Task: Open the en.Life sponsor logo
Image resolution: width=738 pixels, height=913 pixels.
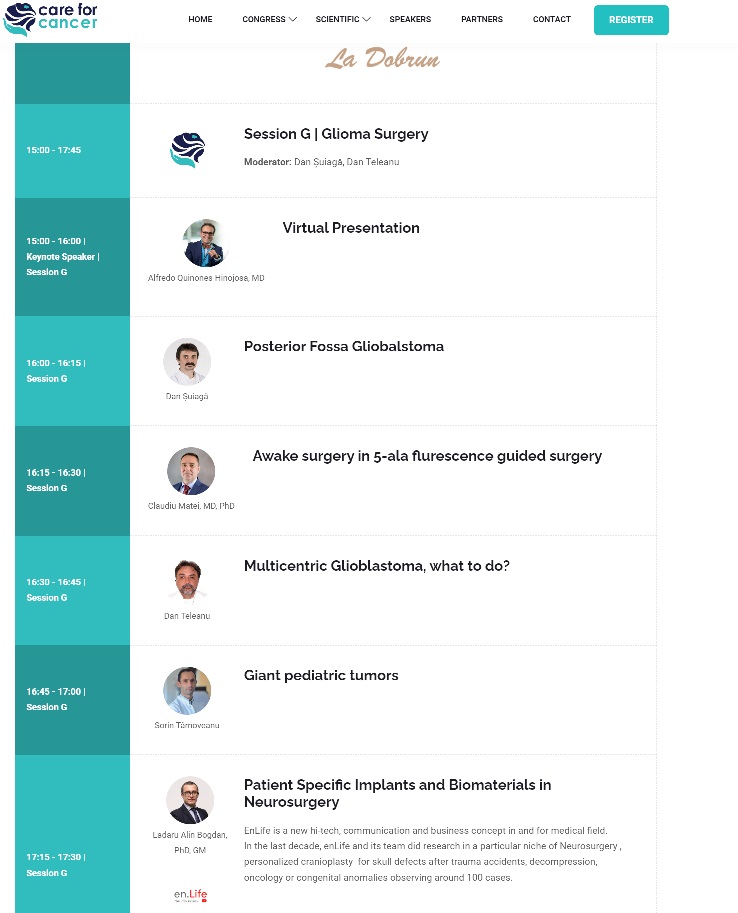Action: (x=190, y=895)
